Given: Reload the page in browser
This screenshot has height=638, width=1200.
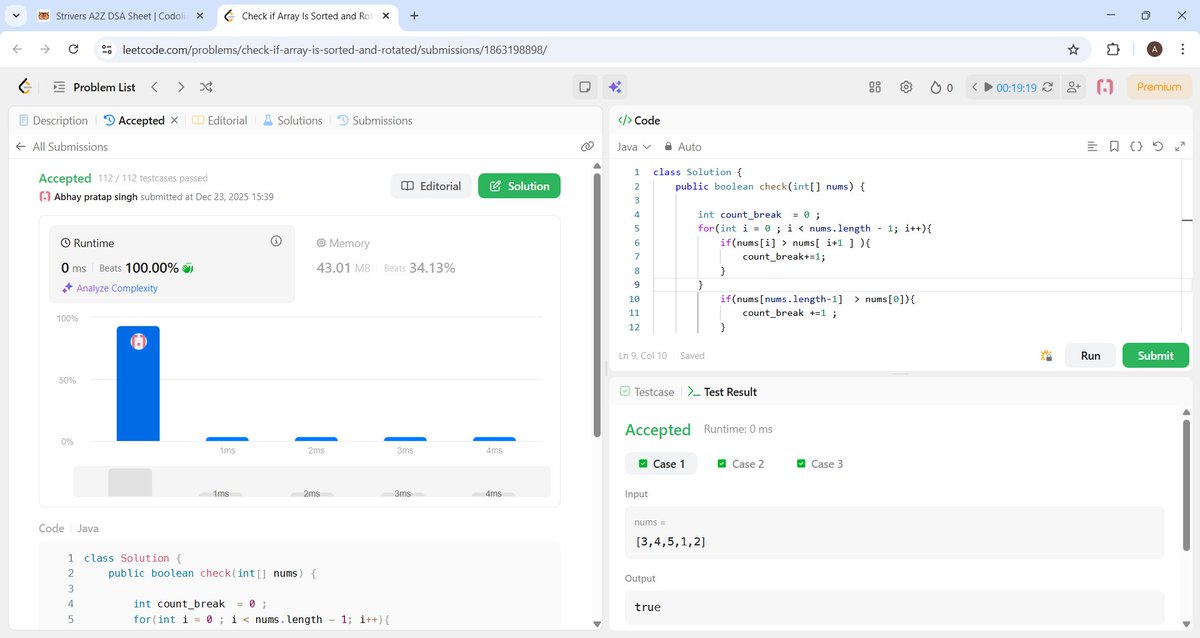Looking at the screenshot, I should [x=73, y=49].
